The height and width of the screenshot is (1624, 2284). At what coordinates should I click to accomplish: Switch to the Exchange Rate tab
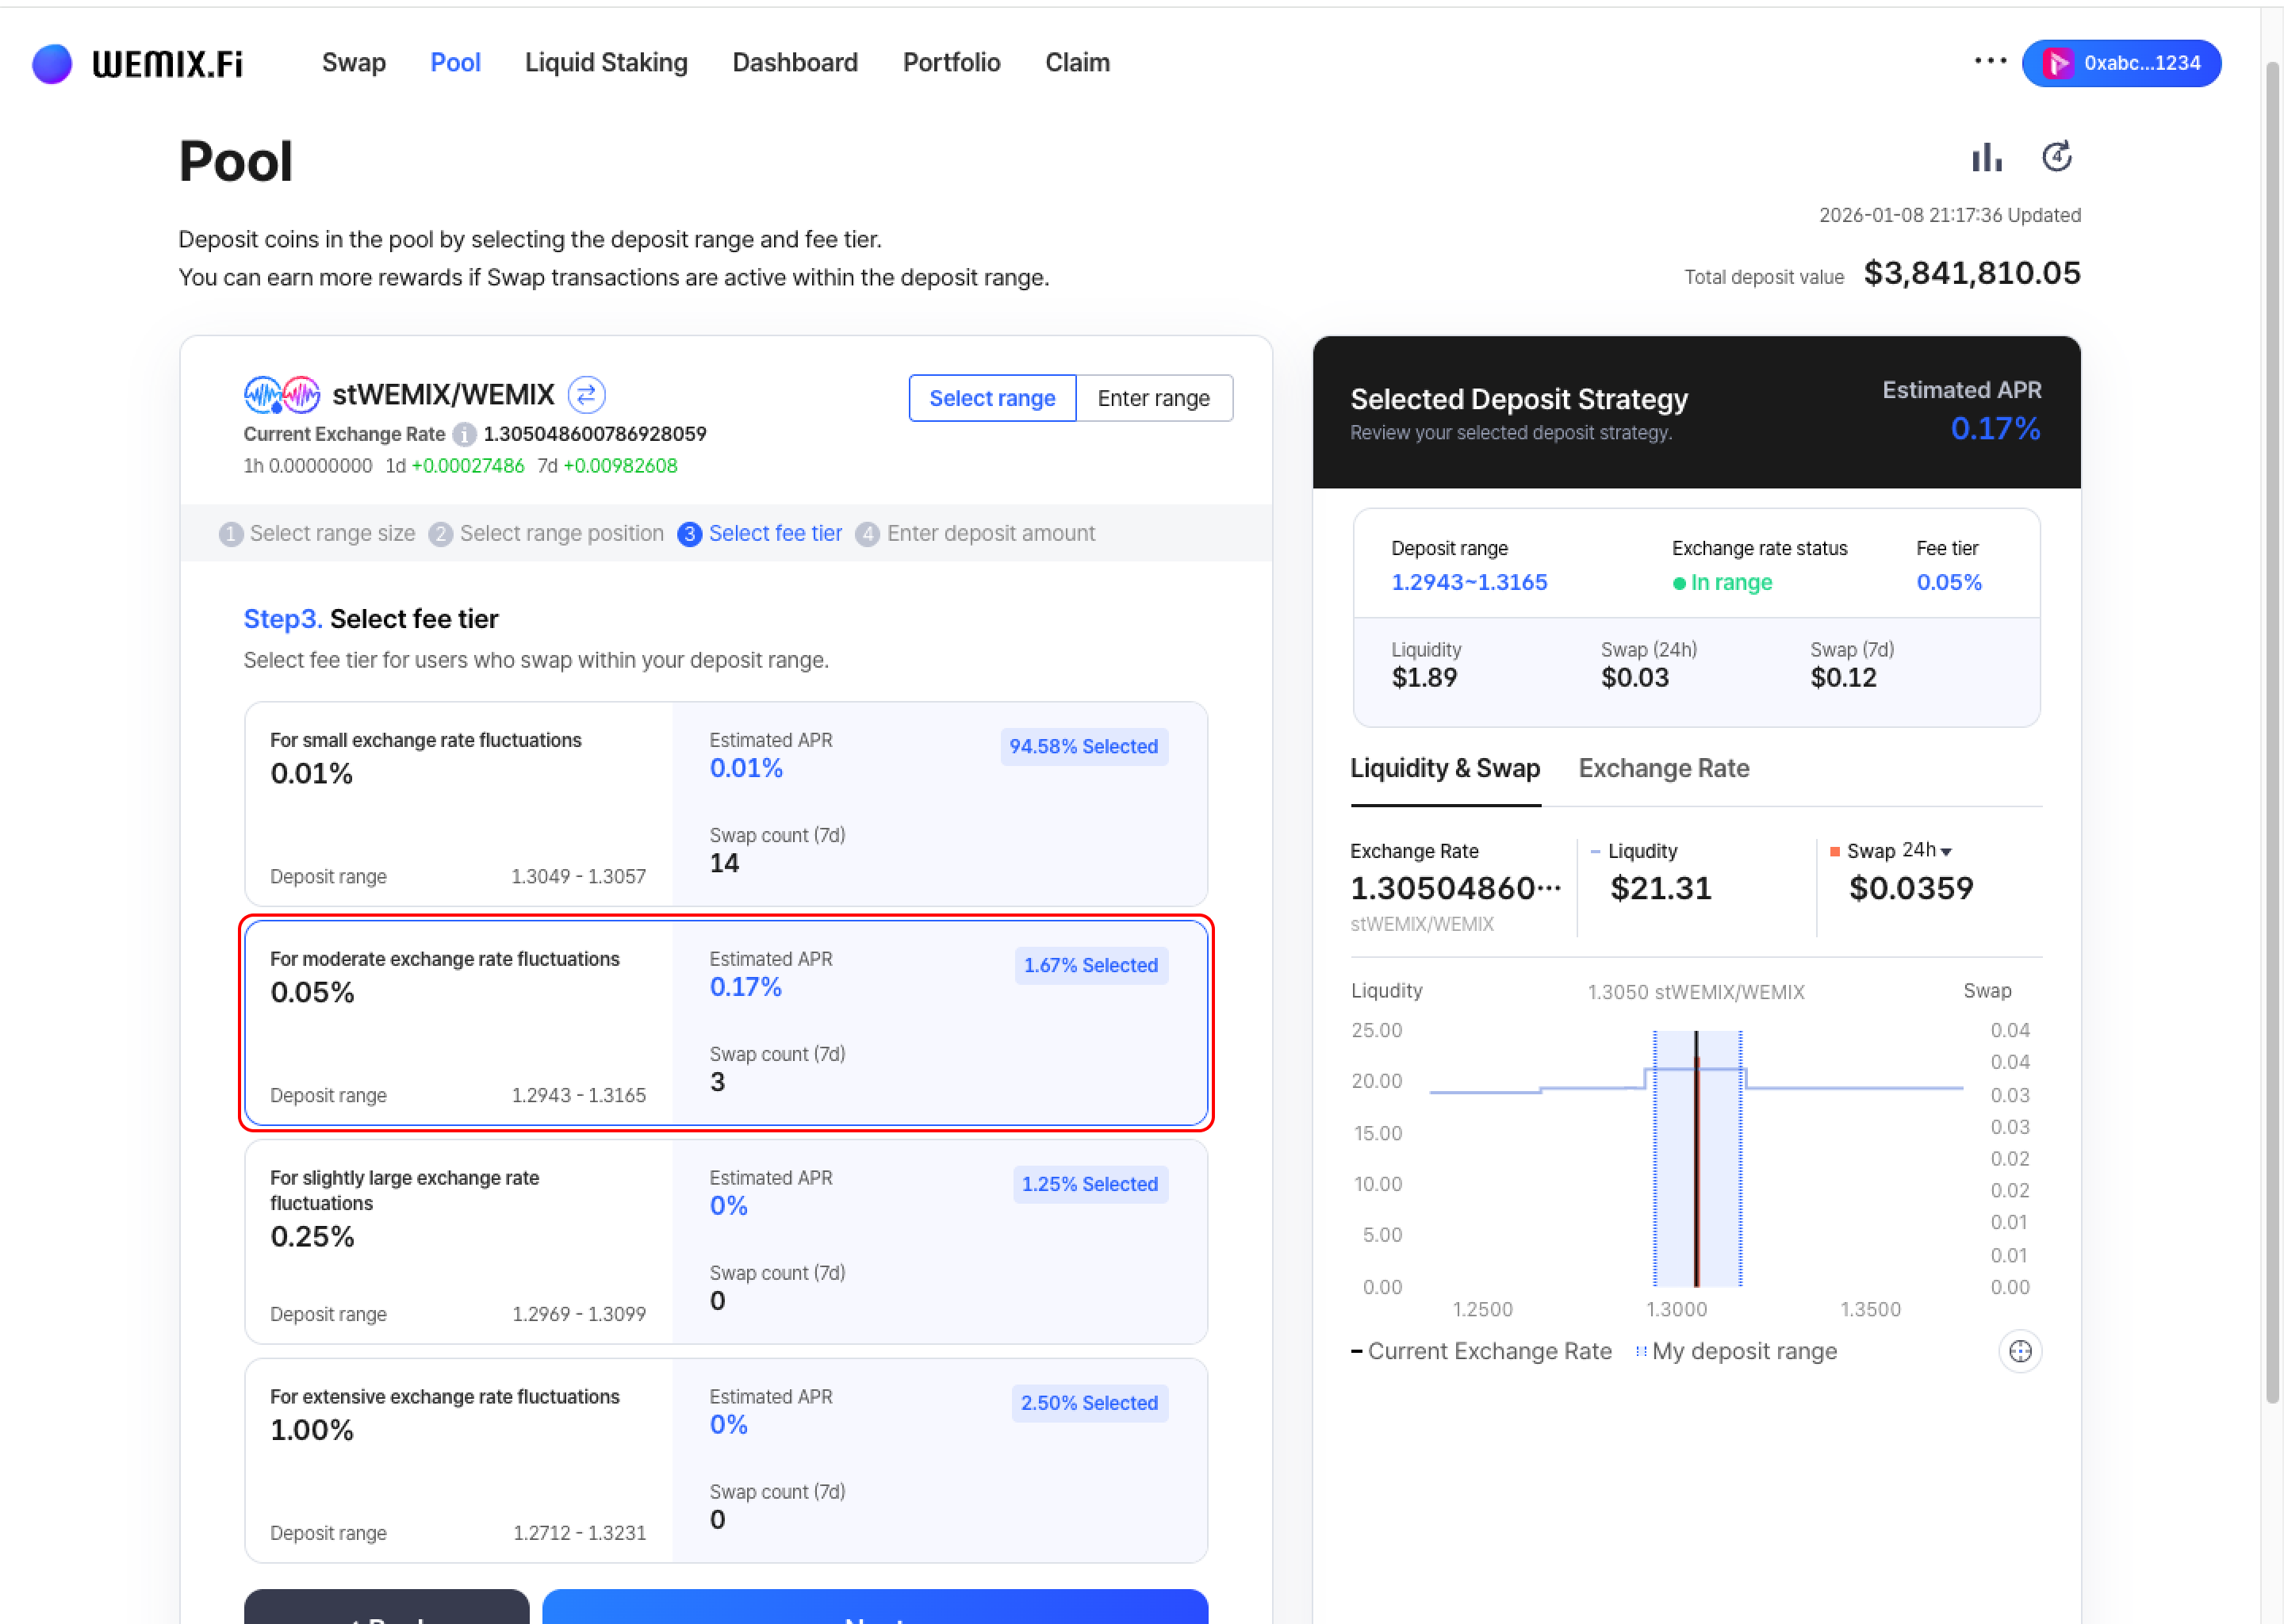[x=1663, y=769]
